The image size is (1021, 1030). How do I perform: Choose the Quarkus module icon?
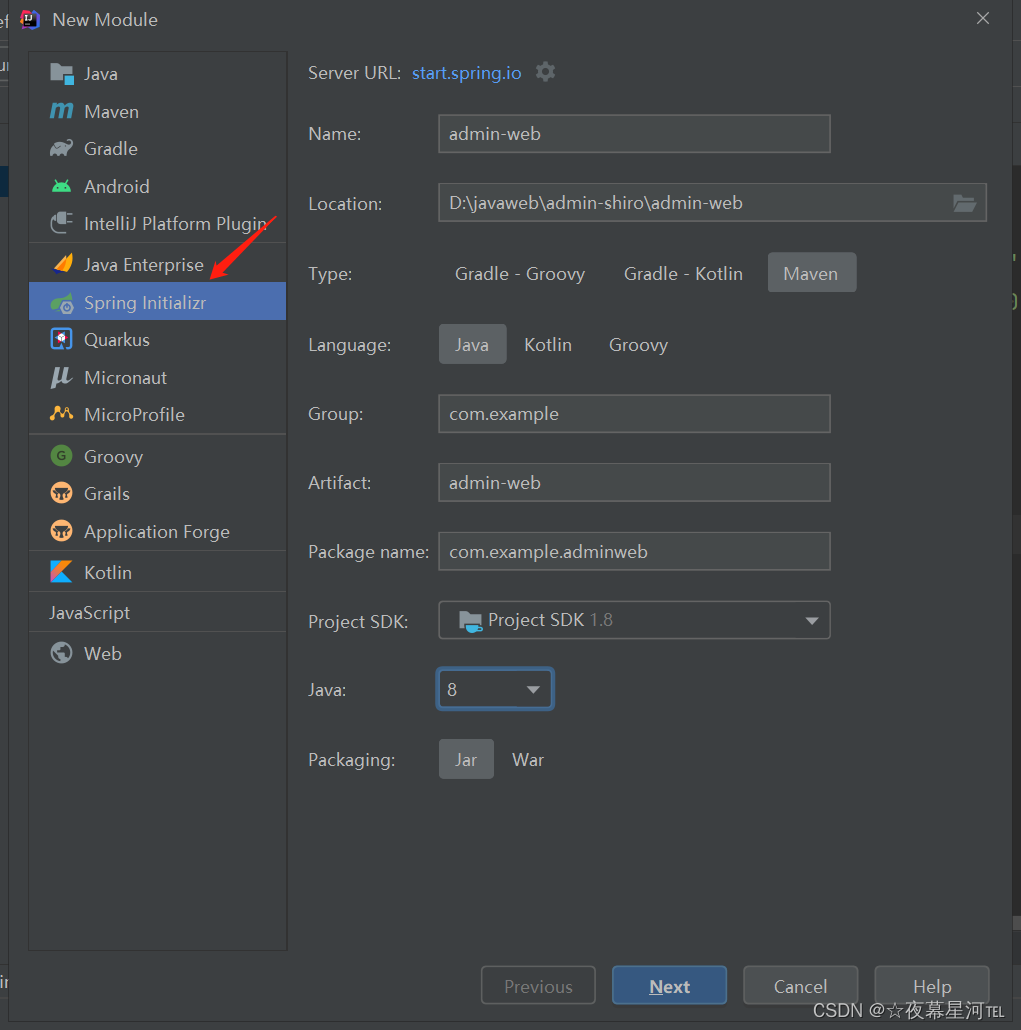tap(62, 340)
